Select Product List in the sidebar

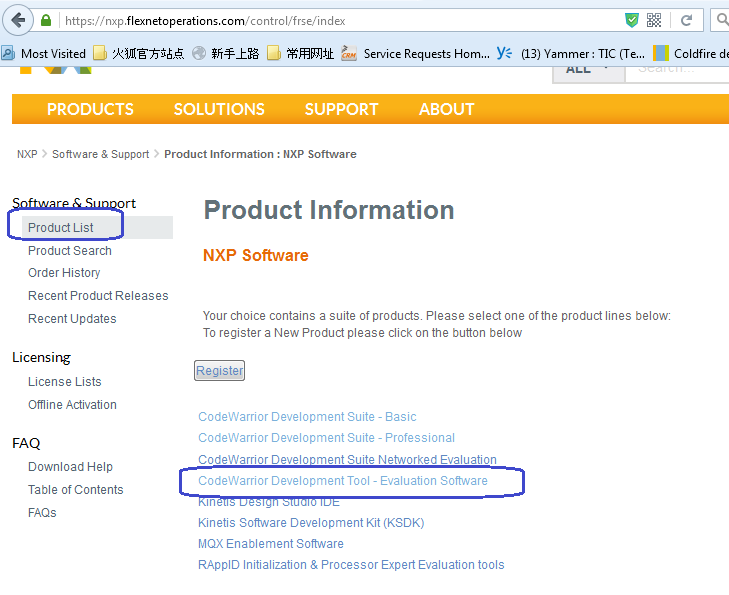[x=61, y=228]
